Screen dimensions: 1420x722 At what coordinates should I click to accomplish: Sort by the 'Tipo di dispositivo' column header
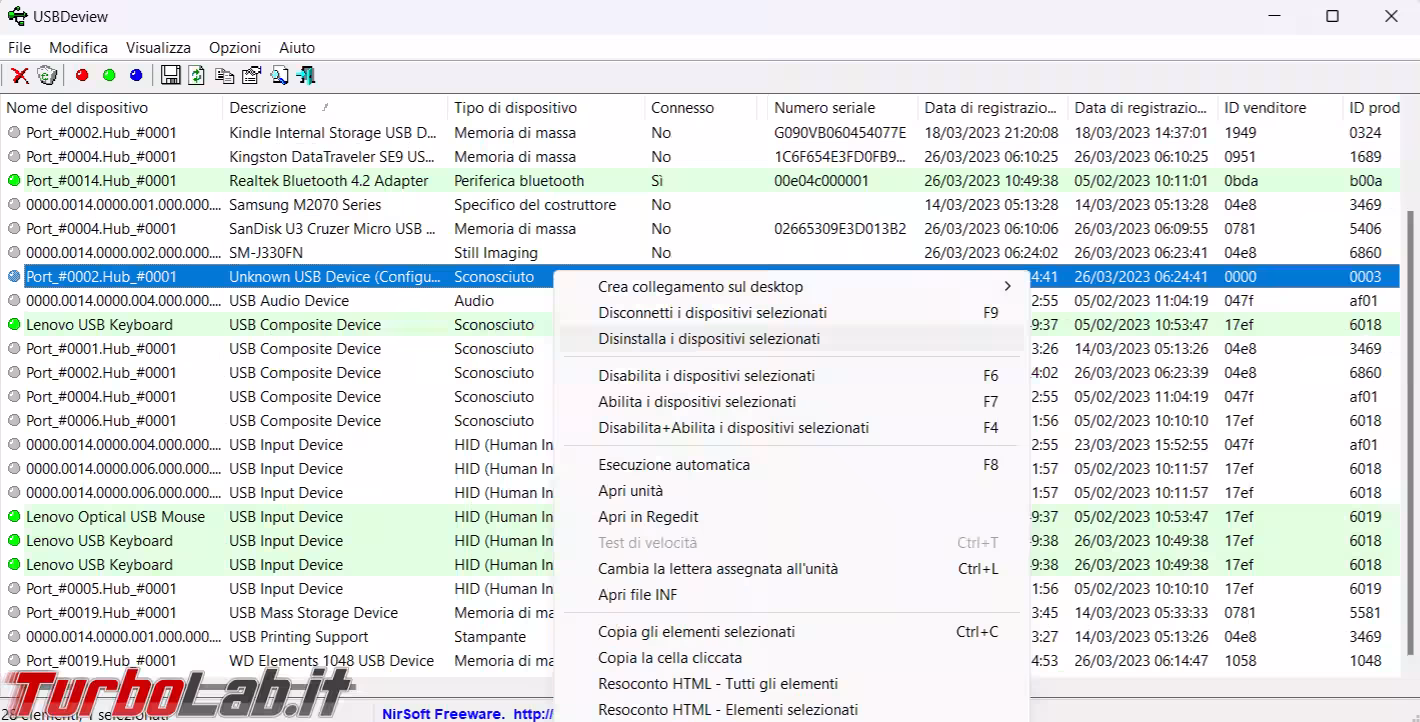click(515, 108)
